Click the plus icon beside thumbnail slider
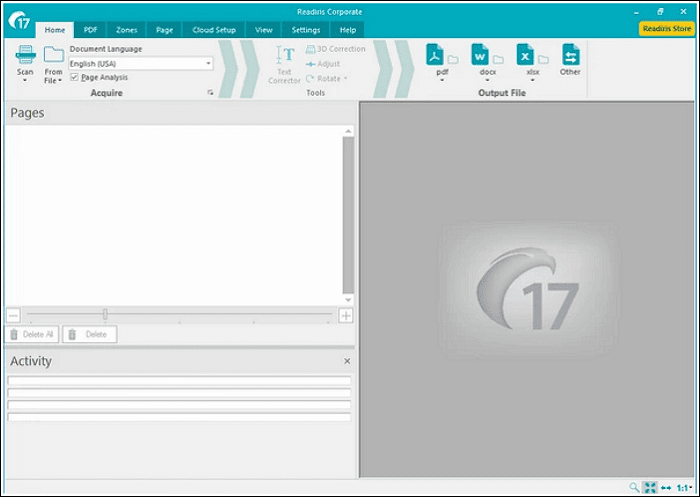This screenshot has width=700, height=497. tap(346, 315)
